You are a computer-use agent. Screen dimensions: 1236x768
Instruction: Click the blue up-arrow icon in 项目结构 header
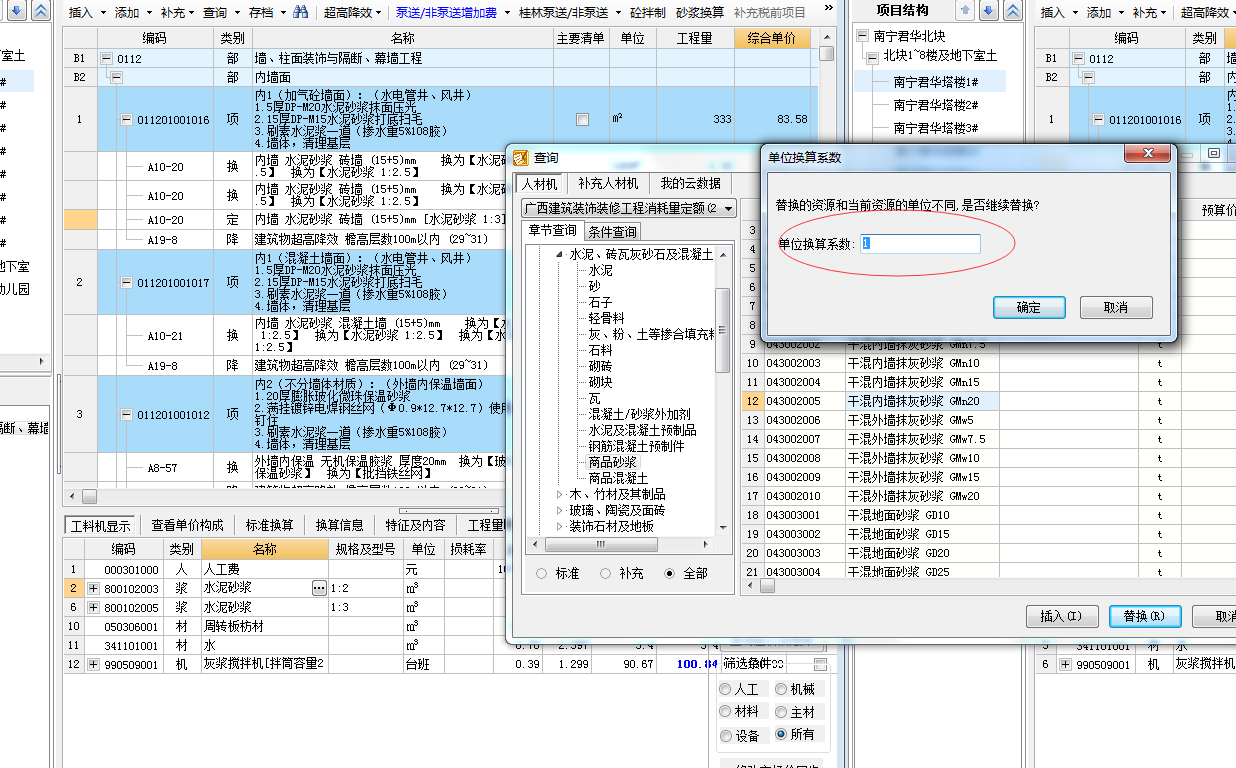click(965, 11)
